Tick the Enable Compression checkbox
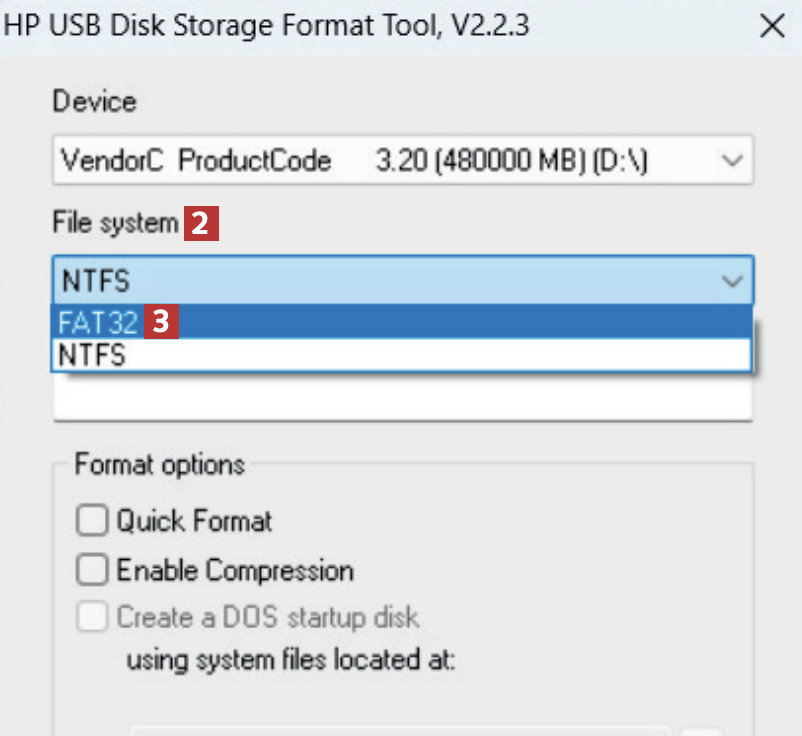802x736 pixels. click(93, 570)
